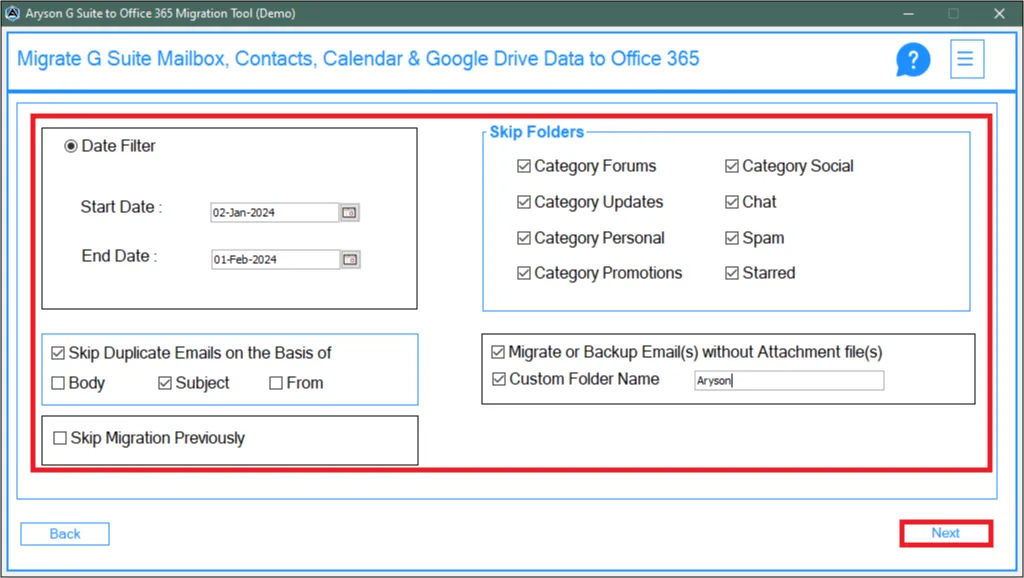Uncheck the Starred skip folder checkbox
This screenshot has height=578, width=1024.
(731, 273)
